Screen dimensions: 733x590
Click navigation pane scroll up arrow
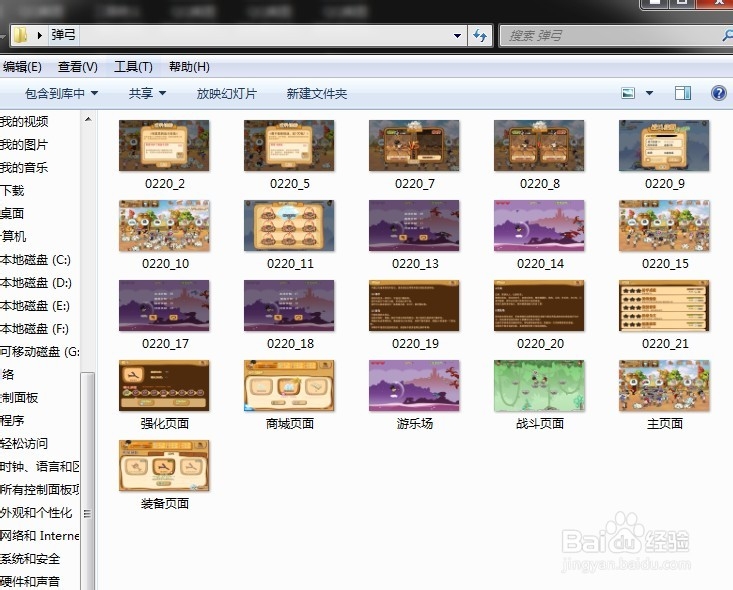click(88, 120)
